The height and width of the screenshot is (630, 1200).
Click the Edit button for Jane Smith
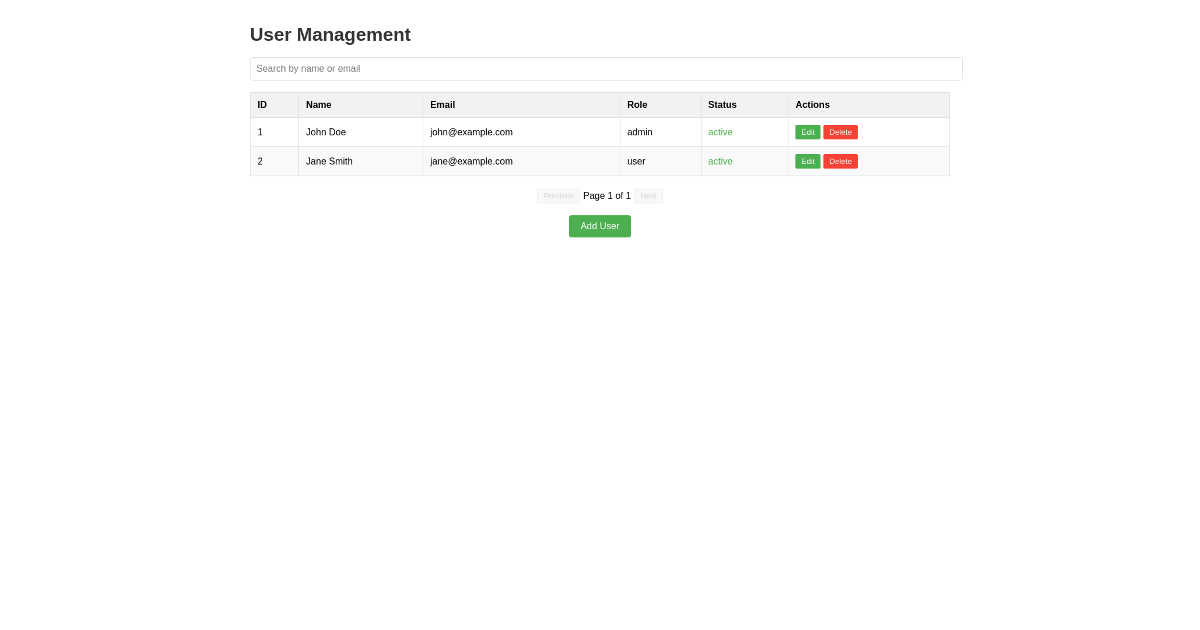click(x=807, y=161)
